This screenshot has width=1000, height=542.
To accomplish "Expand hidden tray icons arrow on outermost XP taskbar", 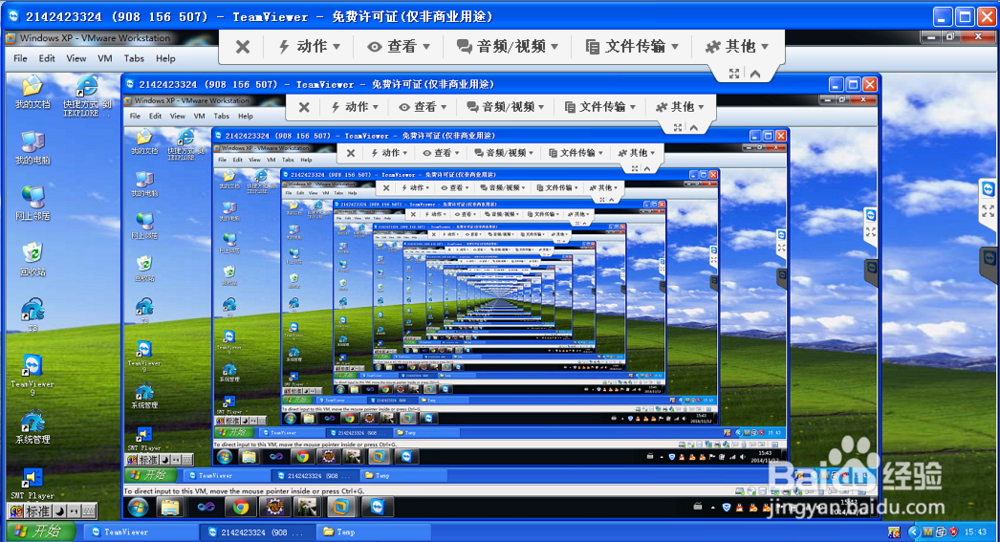I will pyautogui.click(x=913, y=532).
